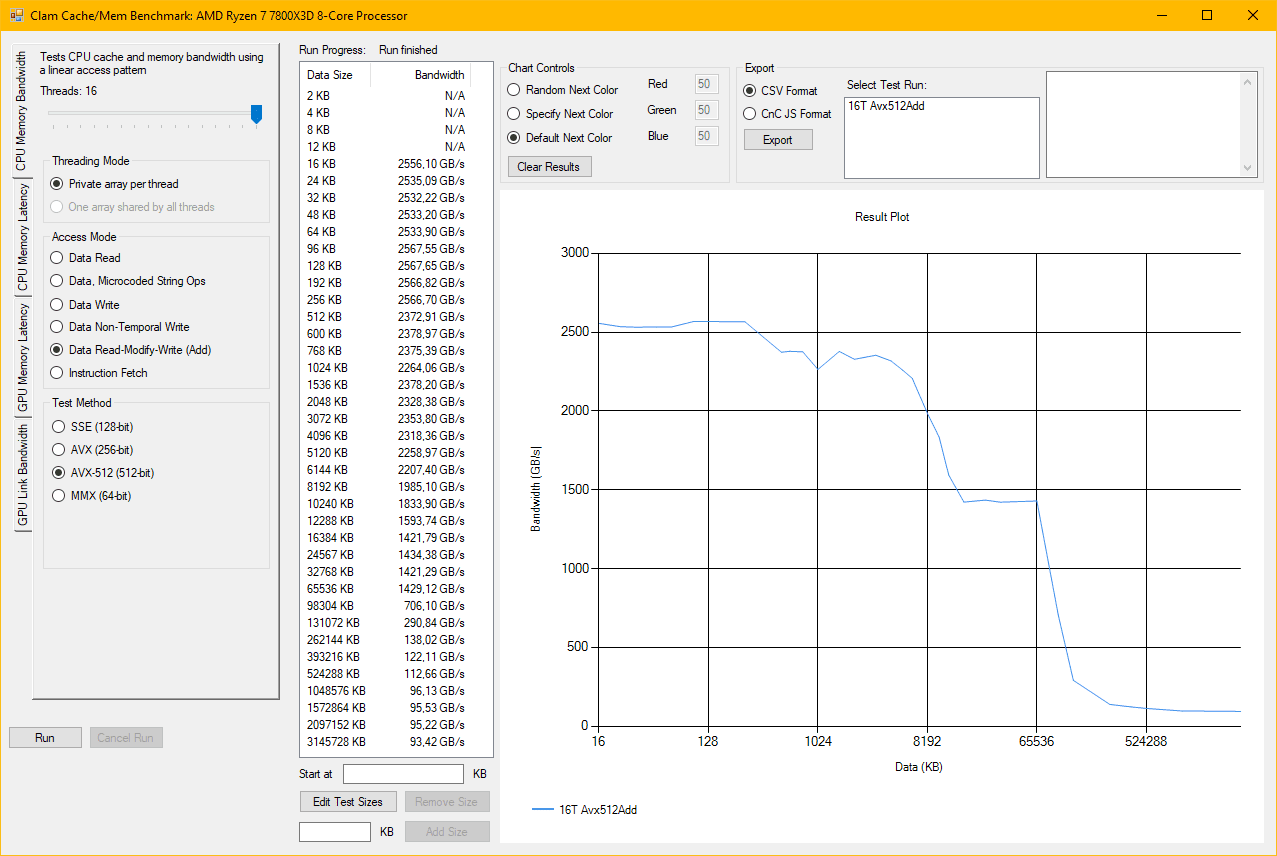Choose AVX (256-bit) test method
The image size is (1277, 856).
92,450
